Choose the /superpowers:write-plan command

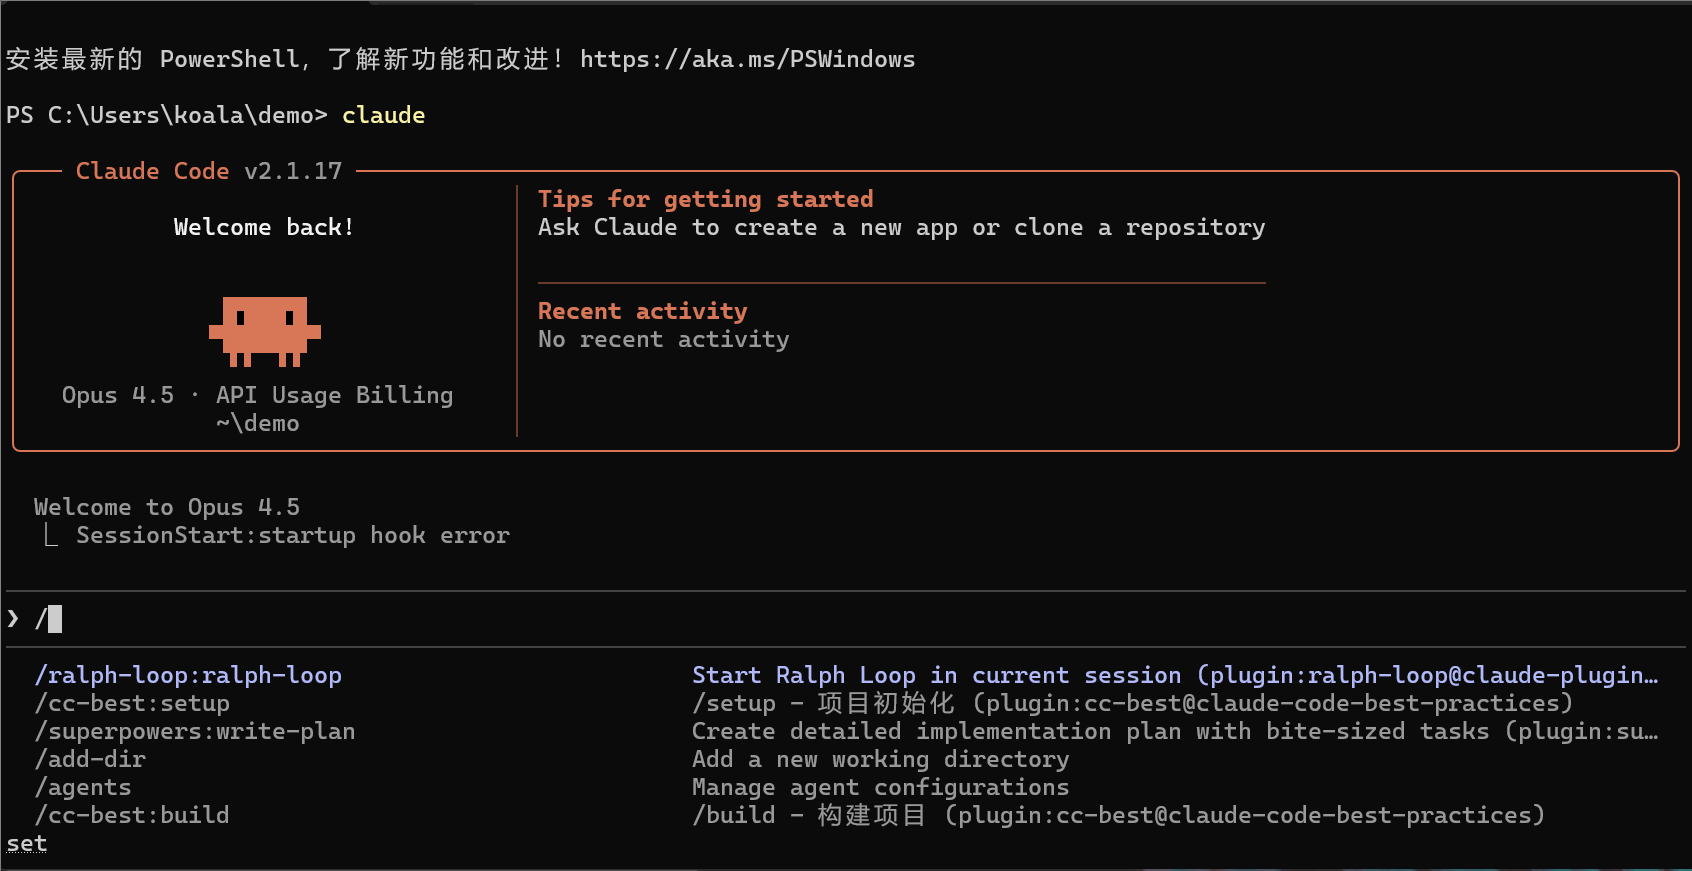(x=195, y=731)
